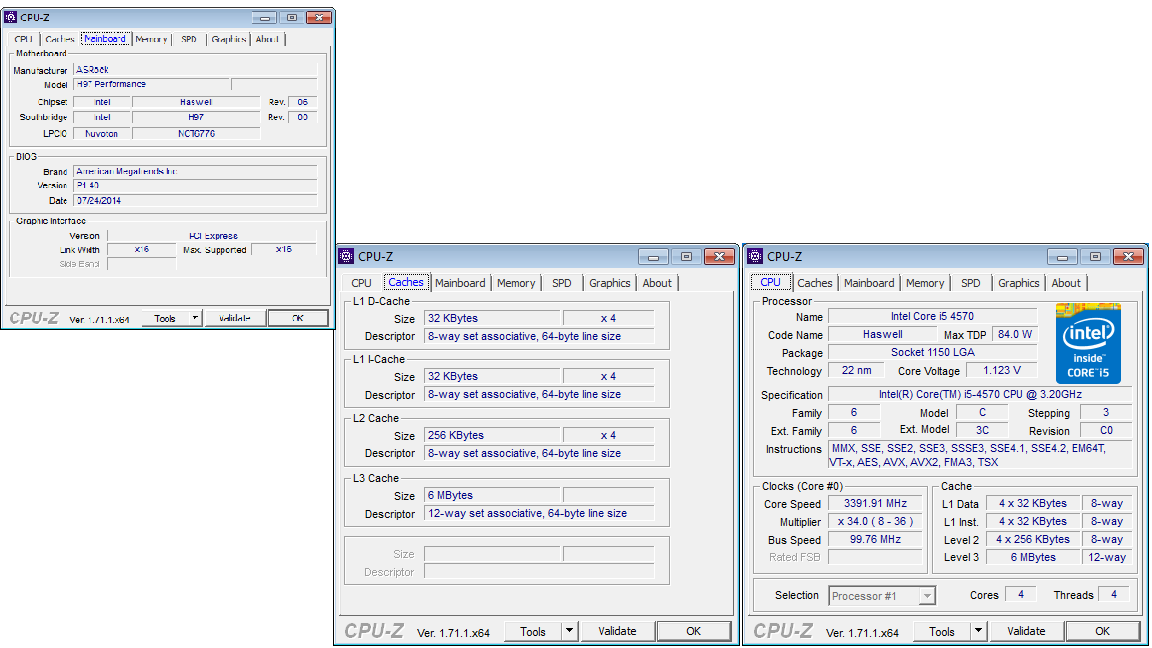
Task: Select the Mainboard tab in the top-left window
Action: (x=105, y=39)
